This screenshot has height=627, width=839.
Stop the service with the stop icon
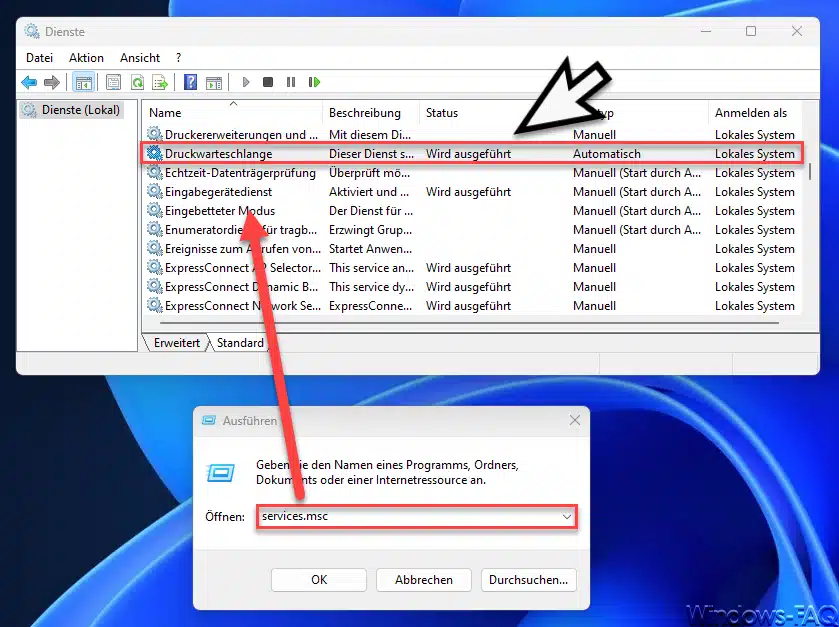coord(268,82)
